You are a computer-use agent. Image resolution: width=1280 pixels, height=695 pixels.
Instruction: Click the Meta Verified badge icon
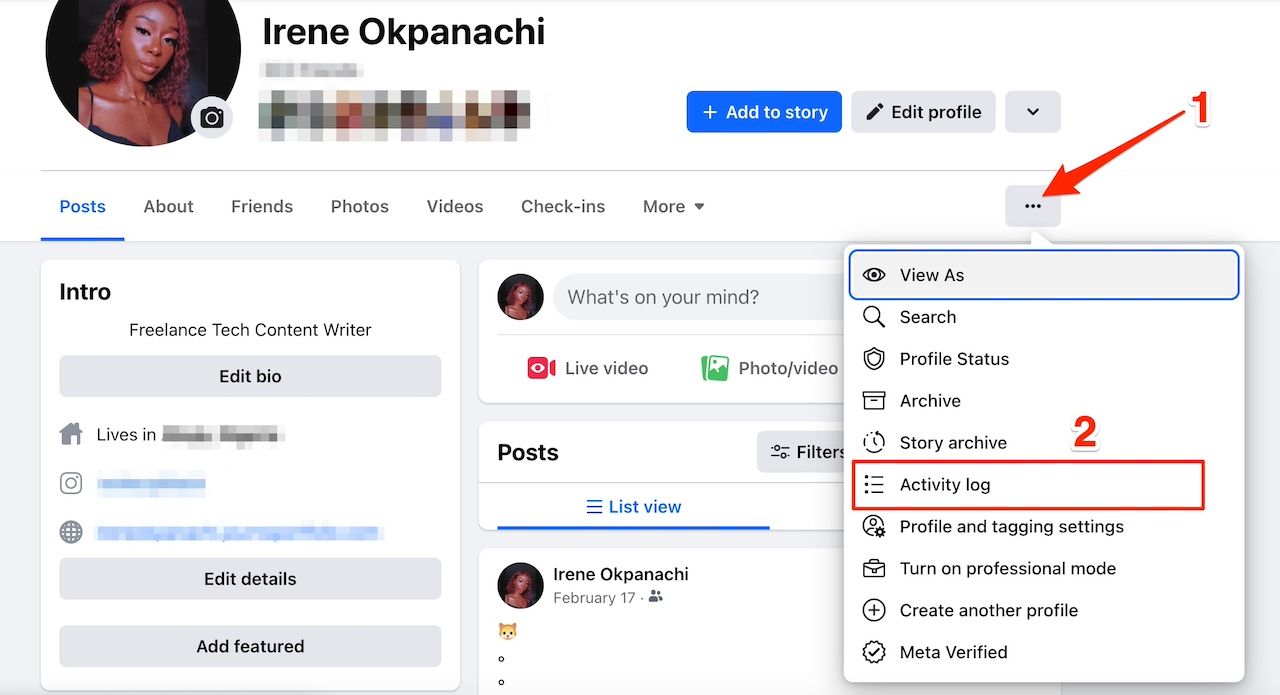click(875, 652)
